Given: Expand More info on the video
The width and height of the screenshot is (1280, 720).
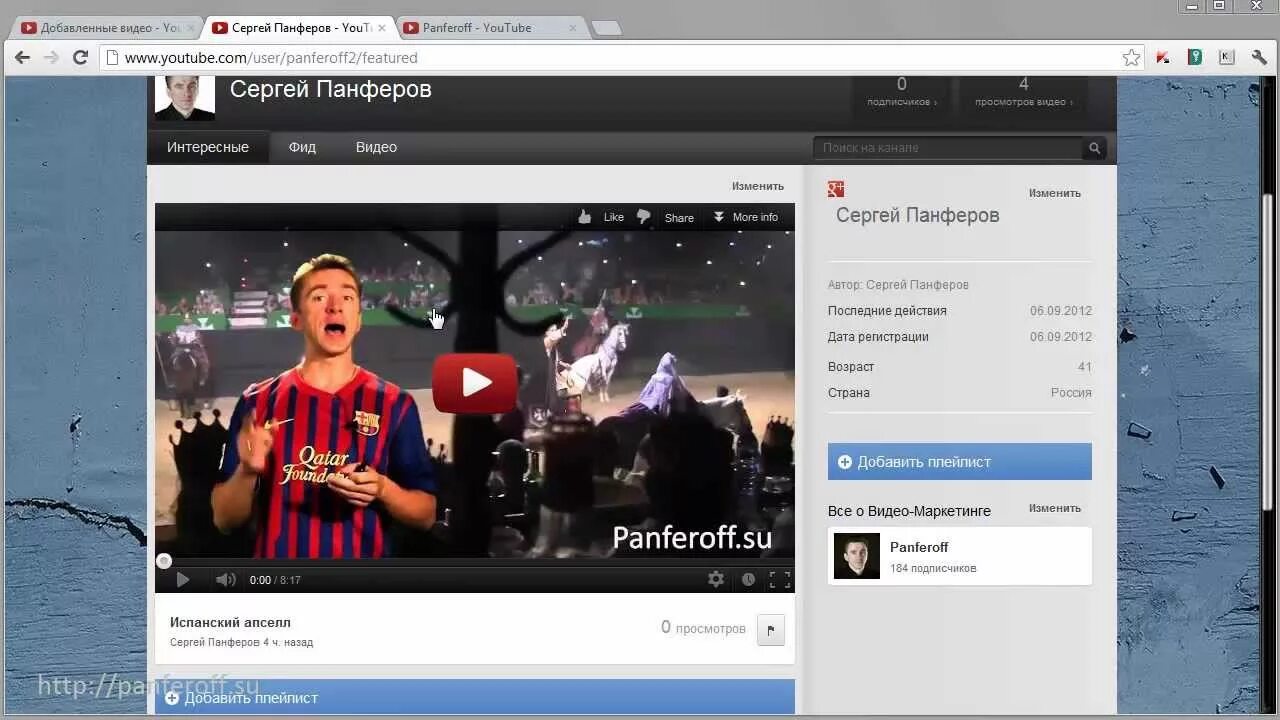Looking at the screenshot, I should 745,217.
